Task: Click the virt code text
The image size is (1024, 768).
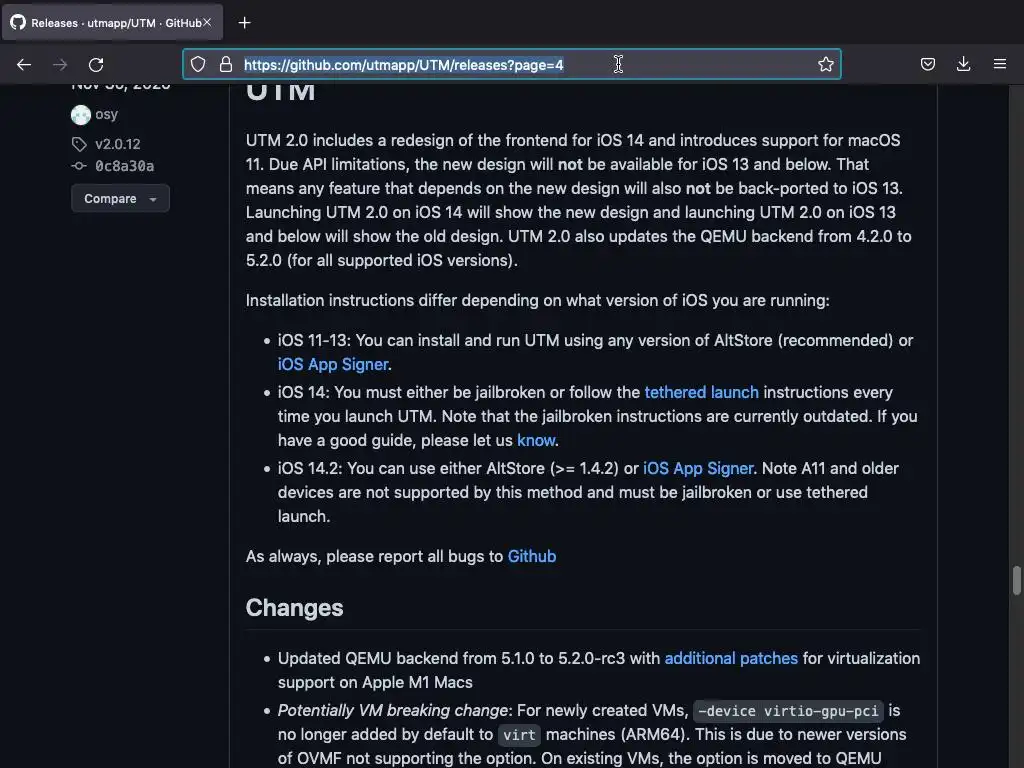Action: click(x=519, y=735)
